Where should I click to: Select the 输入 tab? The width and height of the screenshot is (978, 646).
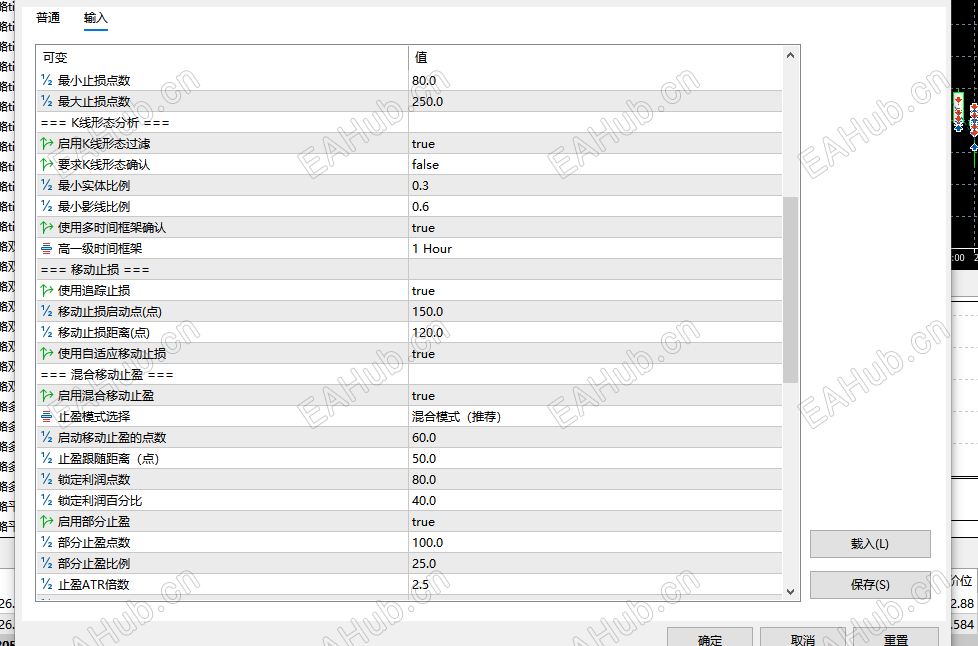pos(96,17)
